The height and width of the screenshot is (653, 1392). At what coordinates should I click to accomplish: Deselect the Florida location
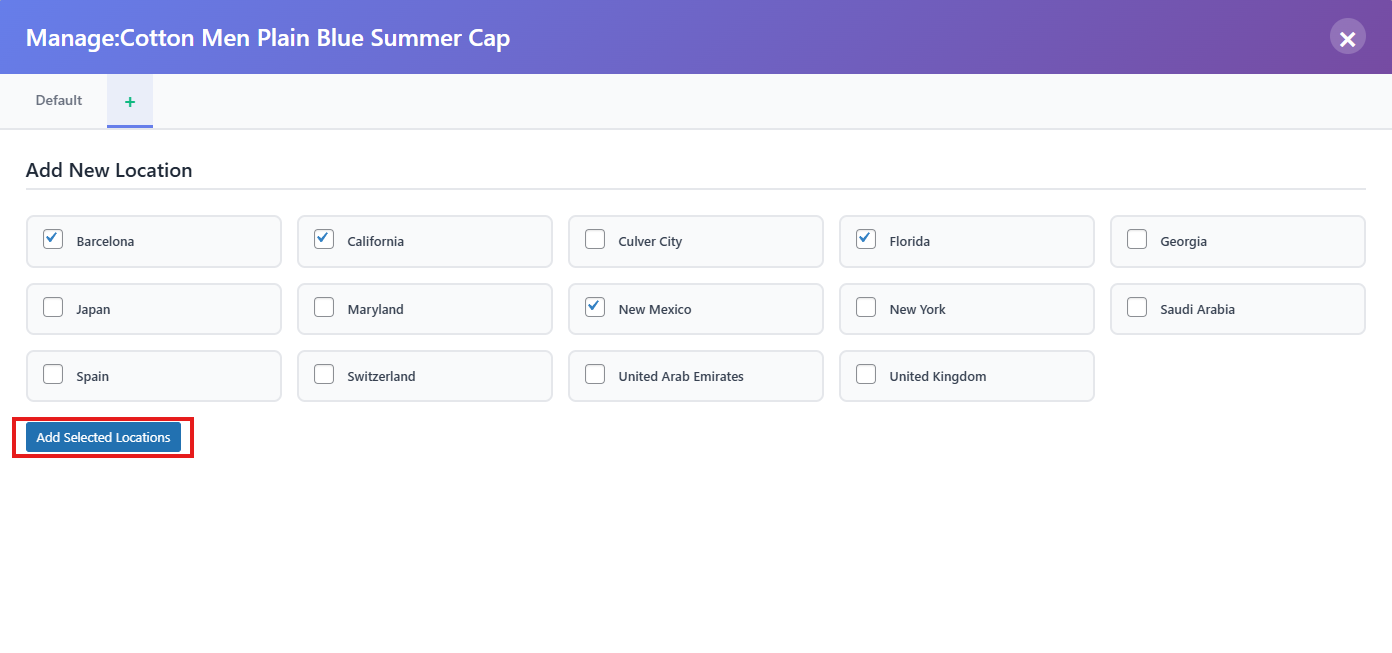click(x=866, y=240)
